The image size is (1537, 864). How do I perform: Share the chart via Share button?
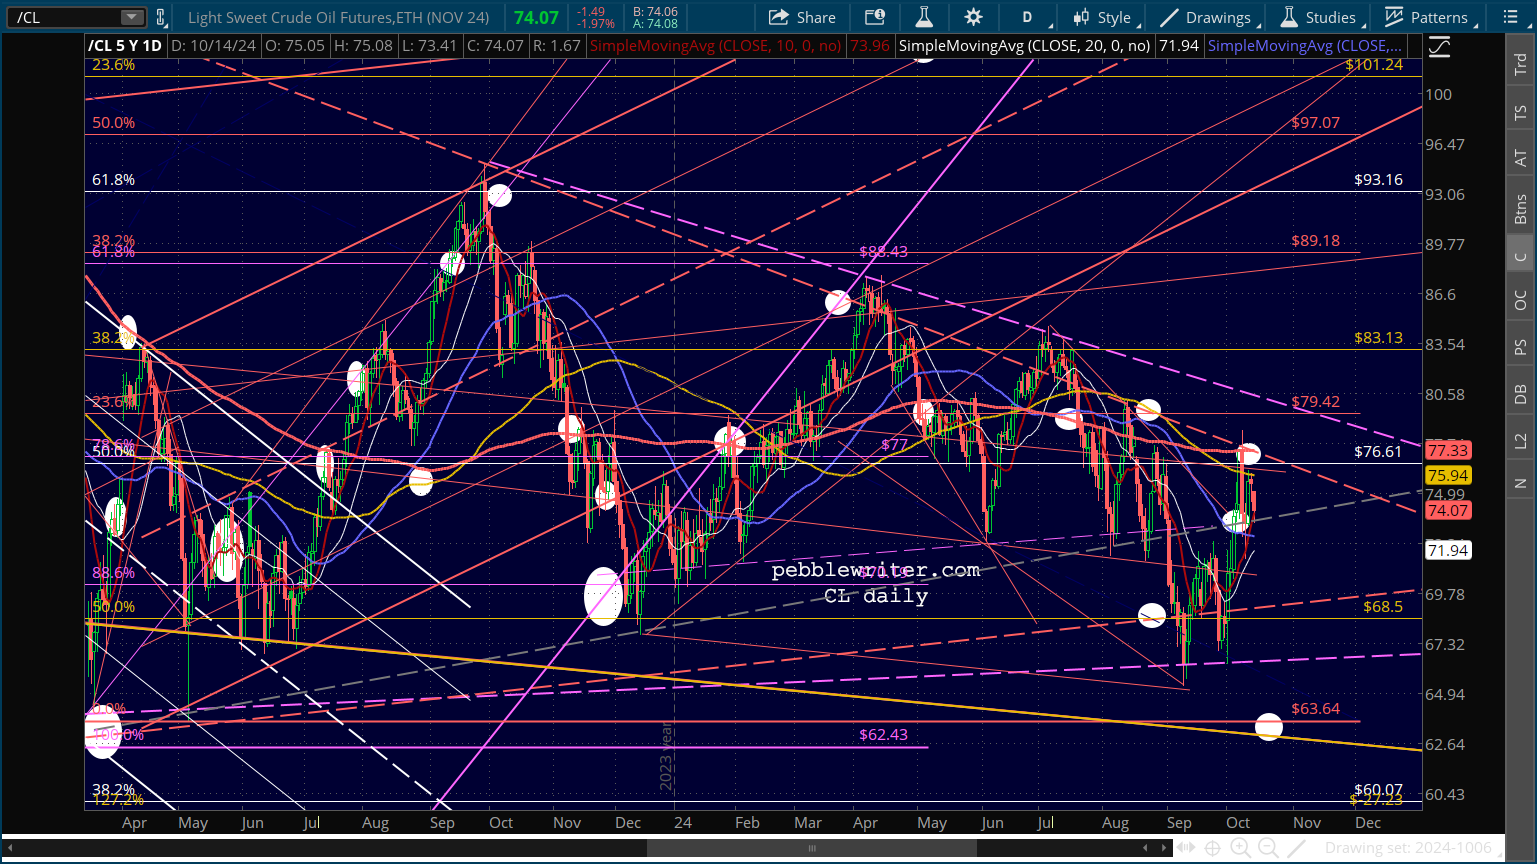pos(802,17)
